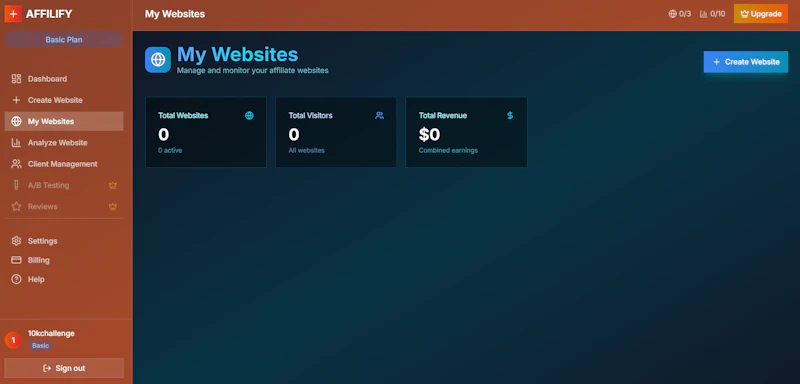The image size is (800, 384).
Task: Click the globe 0/3 websites counter in header
Action: coord(680,14)
